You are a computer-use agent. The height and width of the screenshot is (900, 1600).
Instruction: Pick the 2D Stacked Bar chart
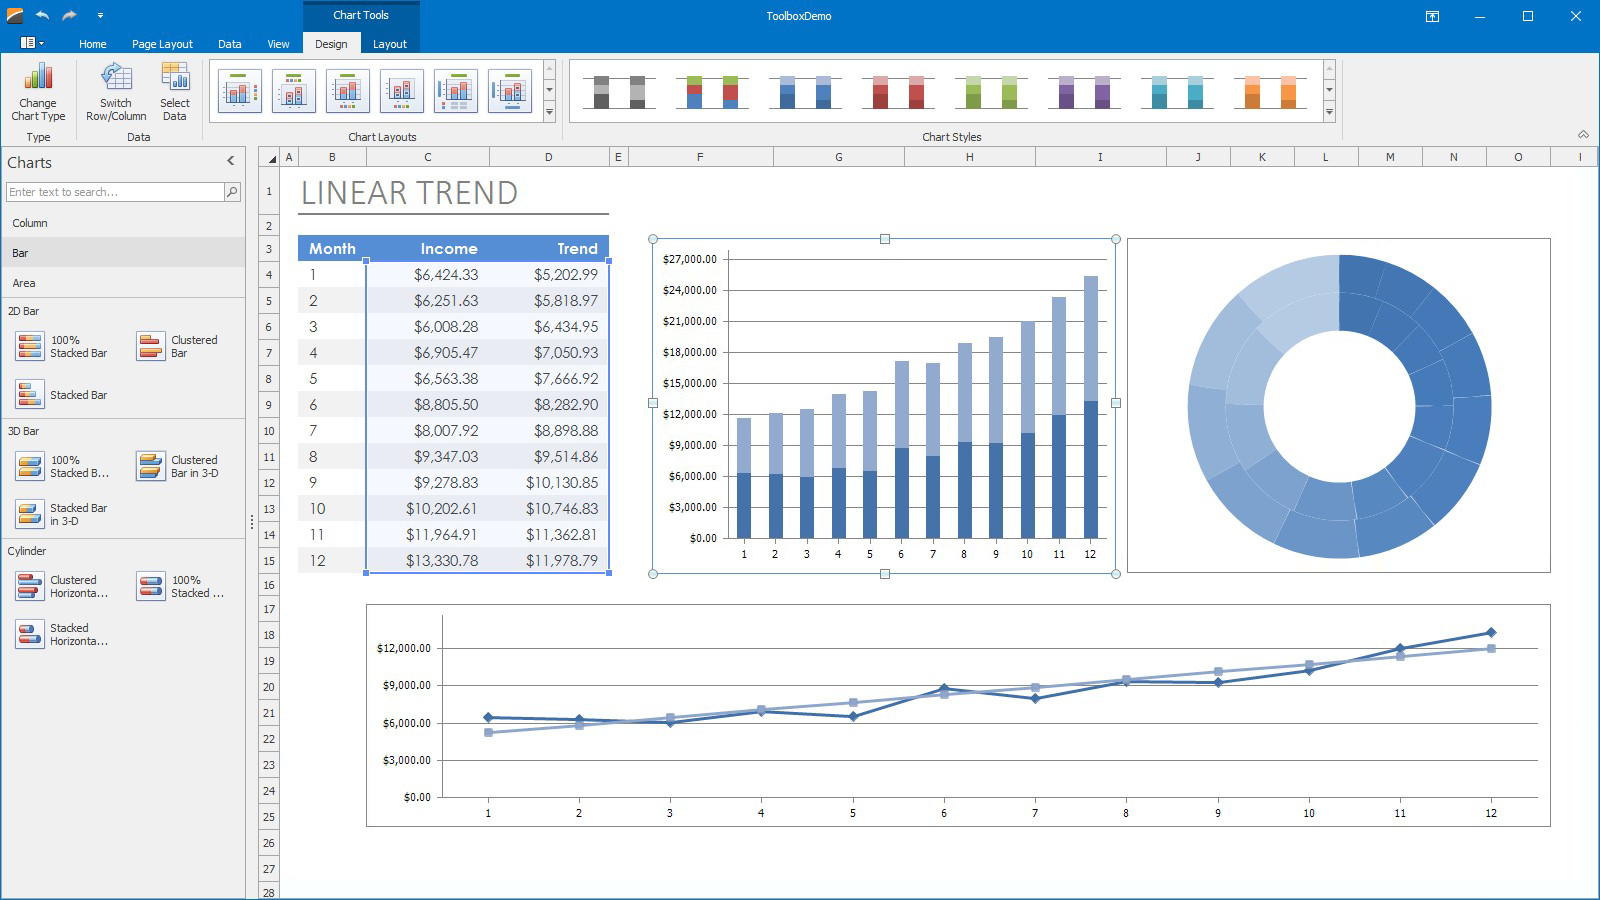click(30, 395)
